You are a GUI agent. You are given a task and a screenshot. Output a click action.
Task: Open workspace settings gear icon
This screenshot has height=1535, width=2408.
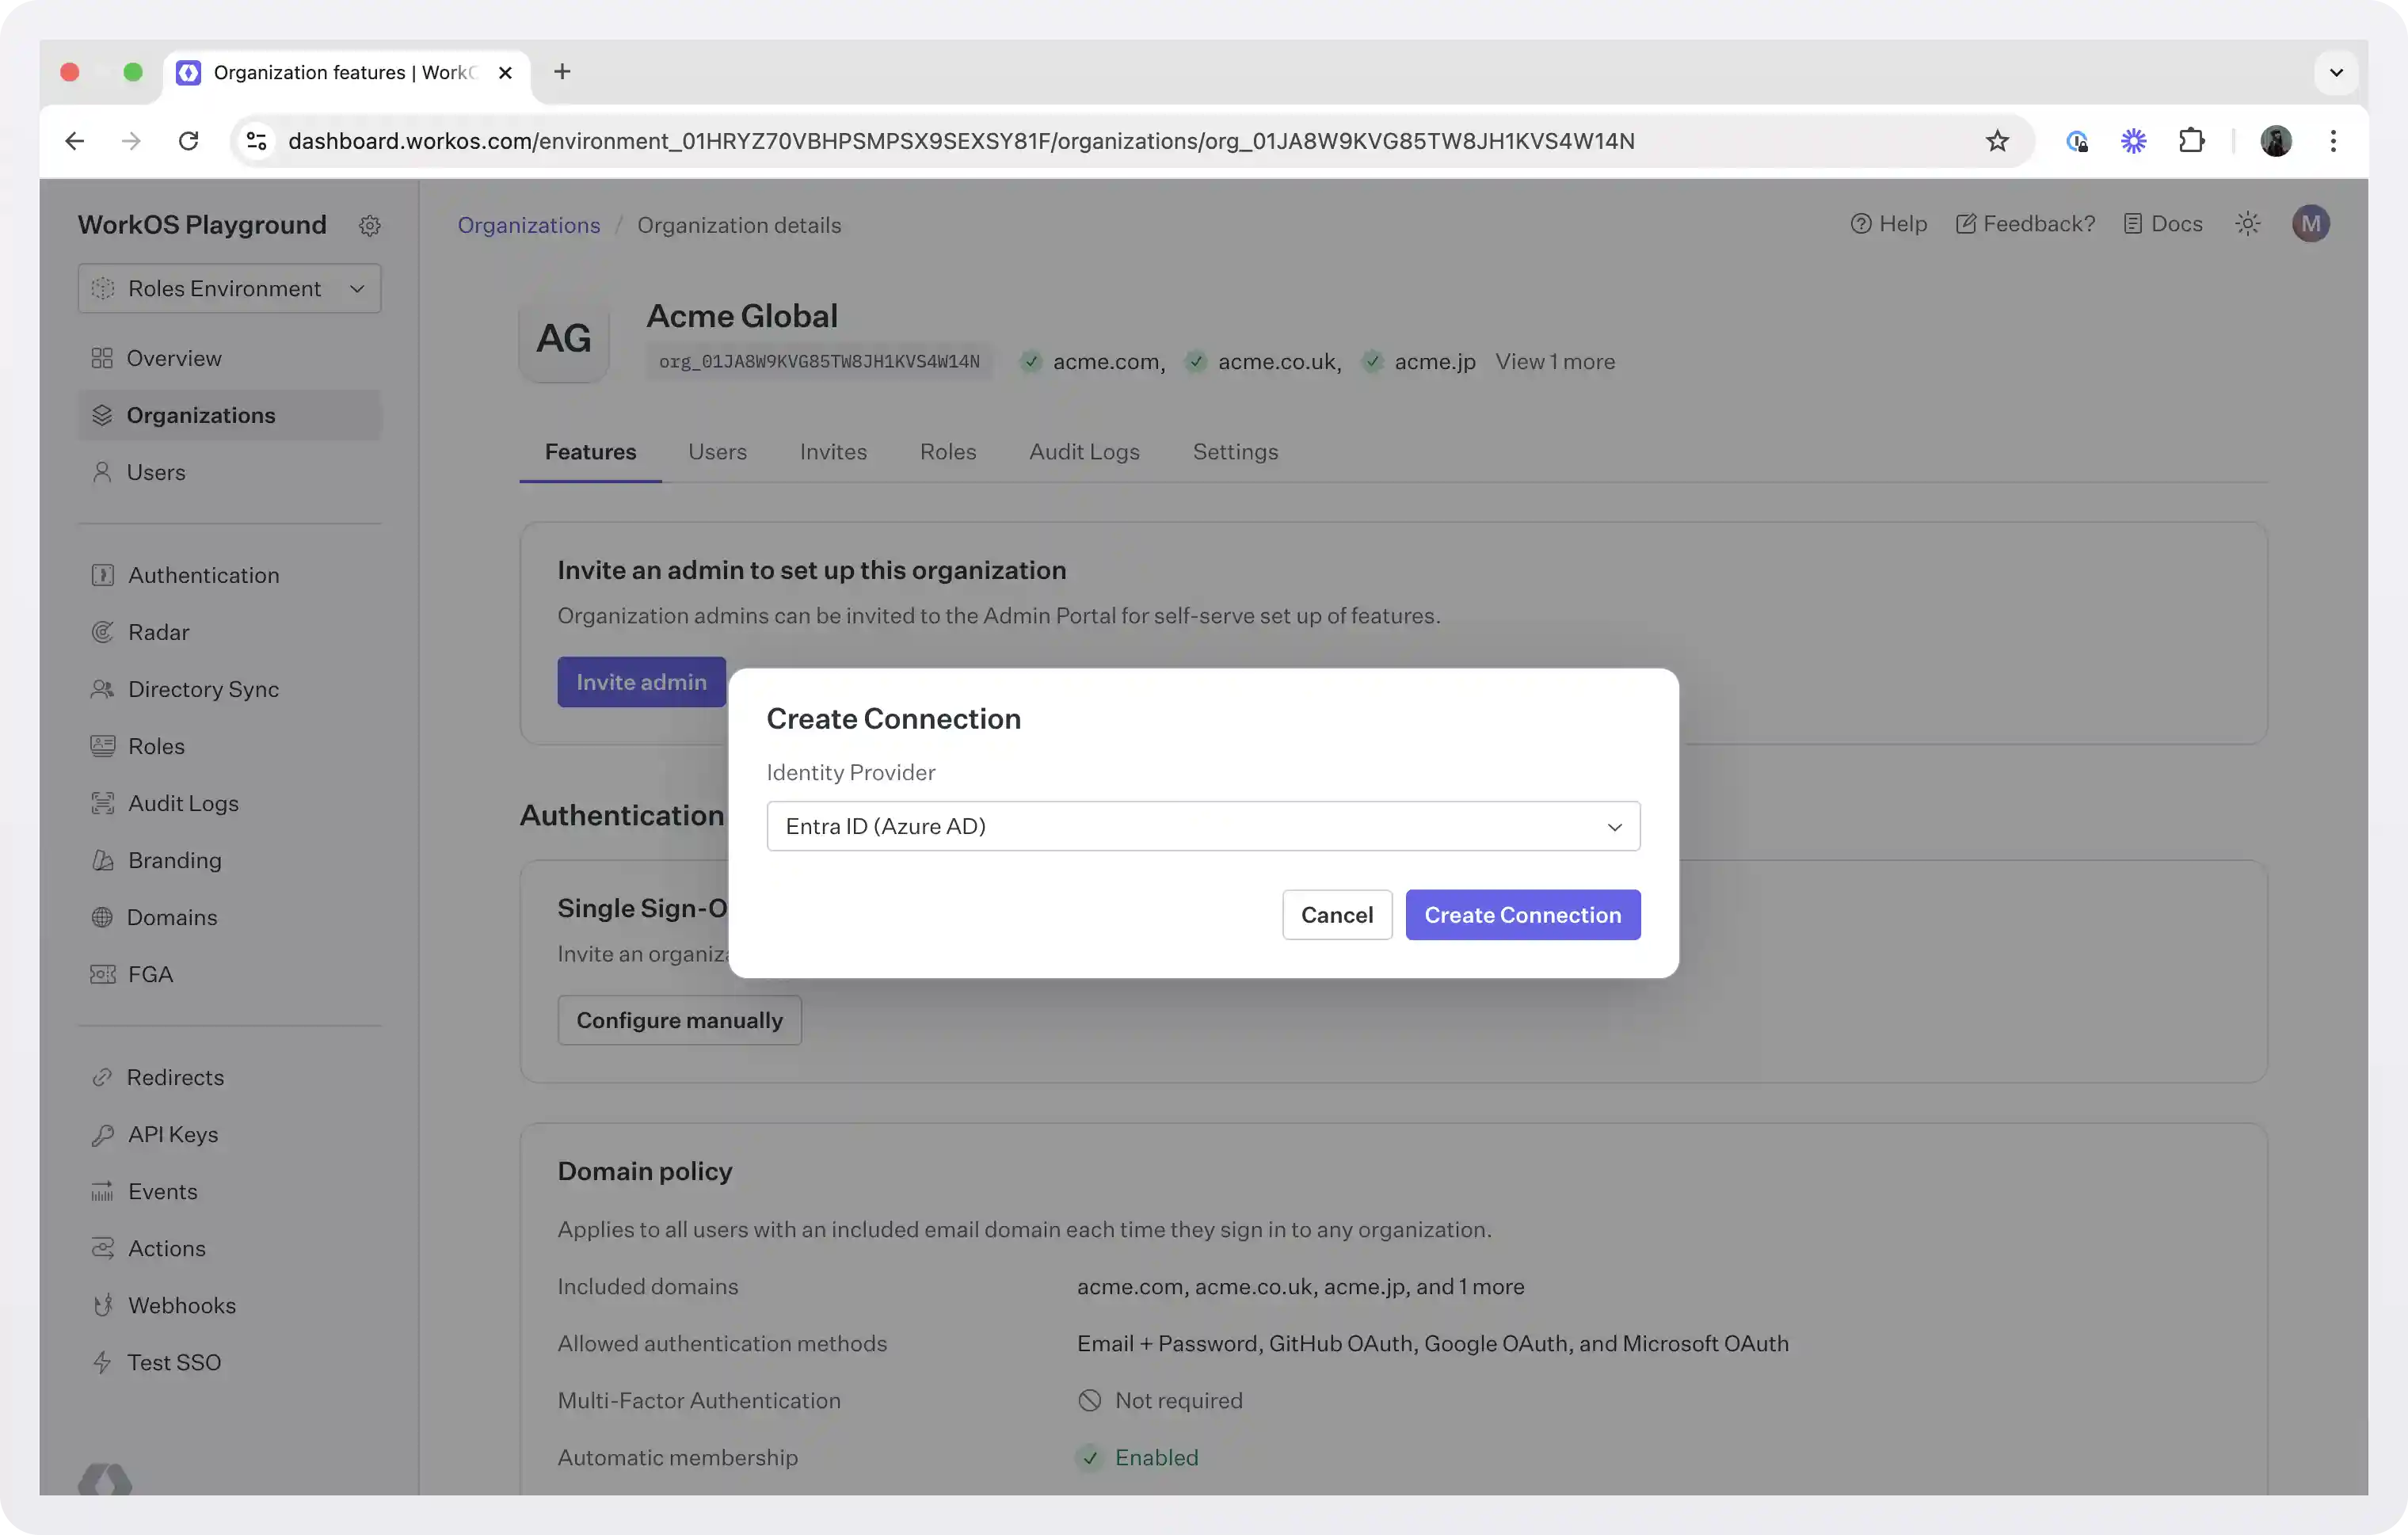pos(369,225)
